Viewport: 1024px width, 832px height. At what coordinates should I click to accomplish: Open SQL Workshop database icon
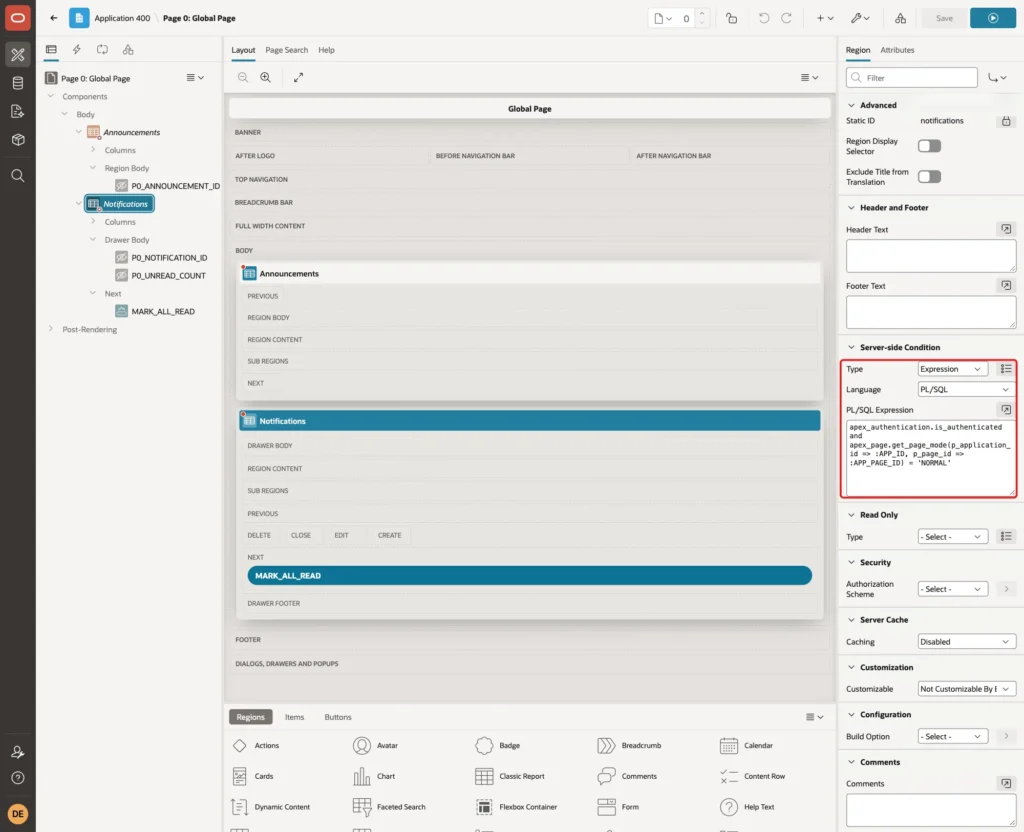18,83
